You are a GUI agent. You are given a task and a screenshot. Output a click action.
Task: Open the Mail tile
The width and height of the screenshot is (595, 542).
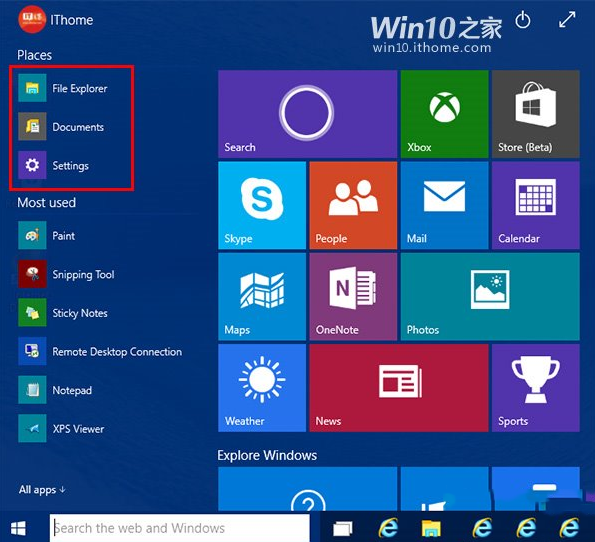(x=444, y=205)
